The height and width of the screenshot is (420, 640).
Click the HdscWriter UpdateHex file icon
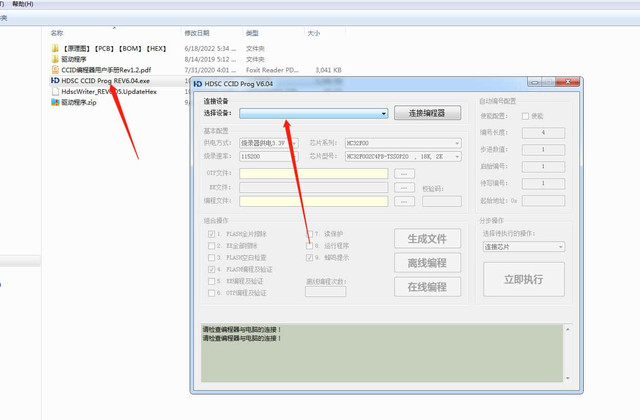(x=55, y=91)
